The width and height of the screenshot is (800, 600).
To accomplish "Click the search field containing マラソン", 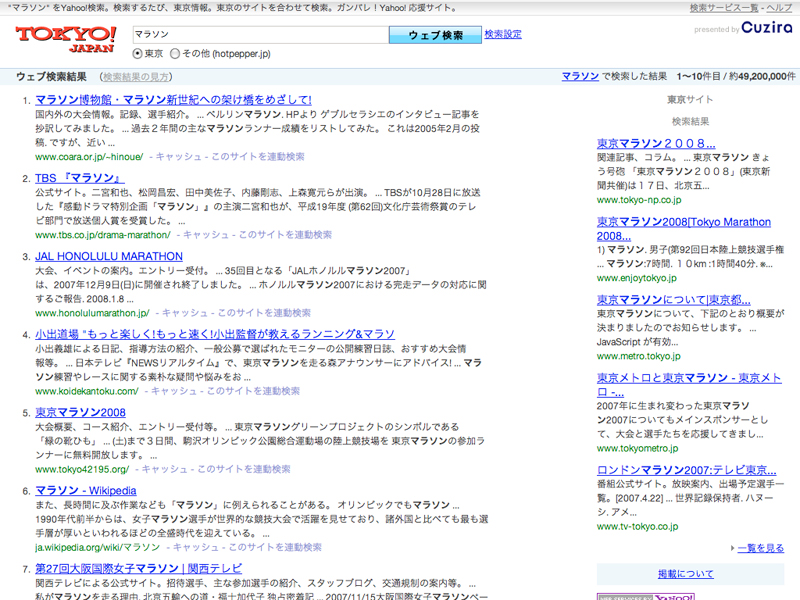I will [x=258, y=35].
